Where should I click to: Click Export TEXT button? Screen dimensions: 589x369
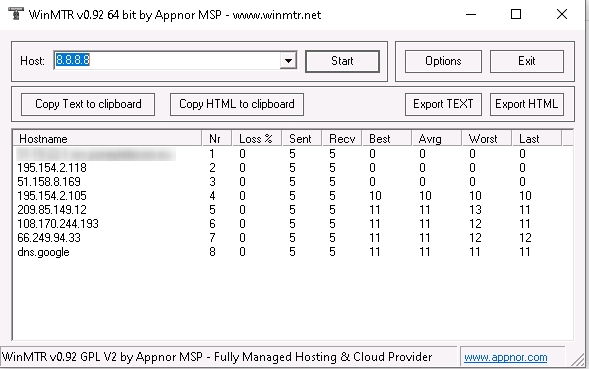pos(443,104)
